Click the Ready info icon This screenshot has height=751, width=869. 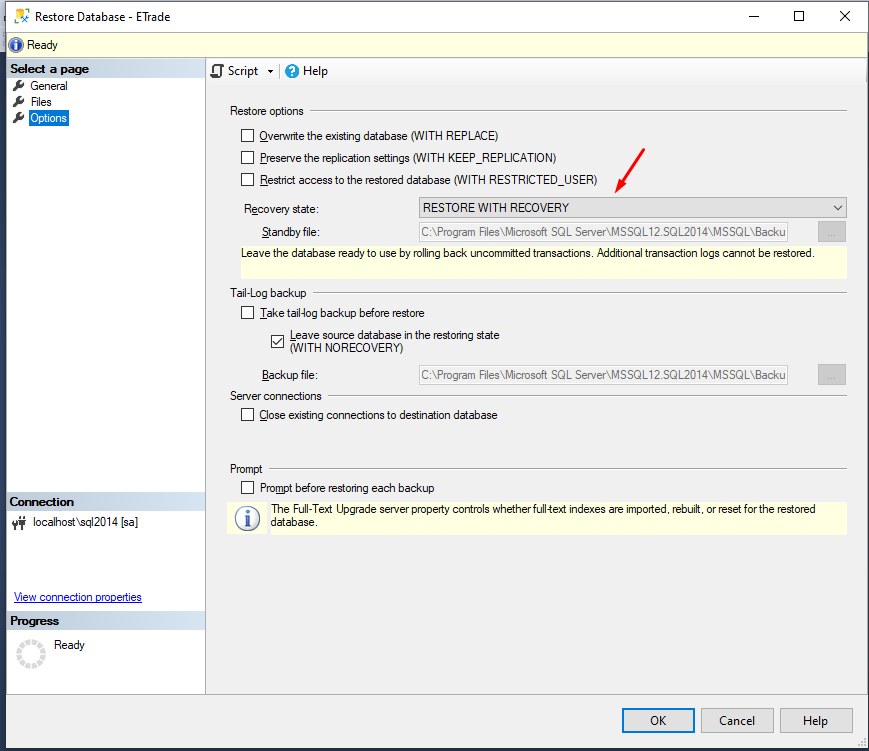pos(16,45)
